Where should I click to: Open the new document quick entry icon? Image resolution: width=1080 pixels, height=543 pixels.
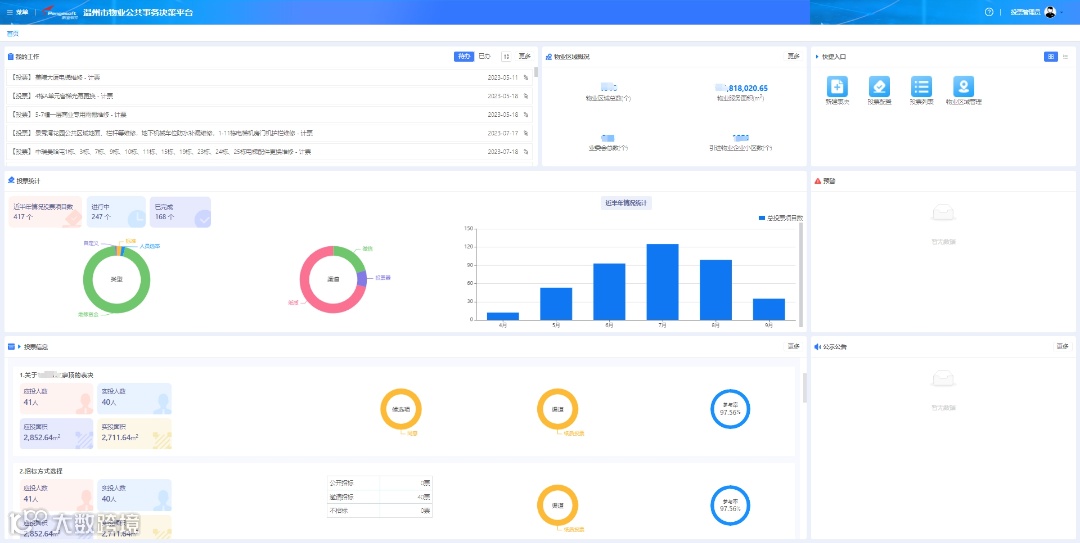coord(838,87)
